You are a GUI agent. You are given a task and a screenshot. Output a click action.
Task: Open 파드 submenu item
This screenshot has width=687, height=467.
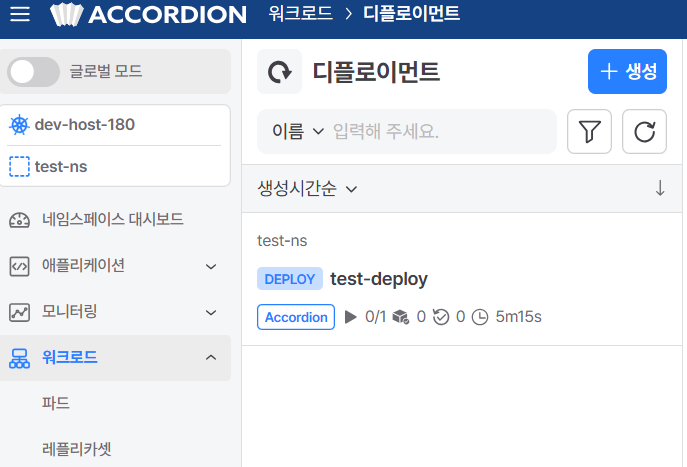56,403
